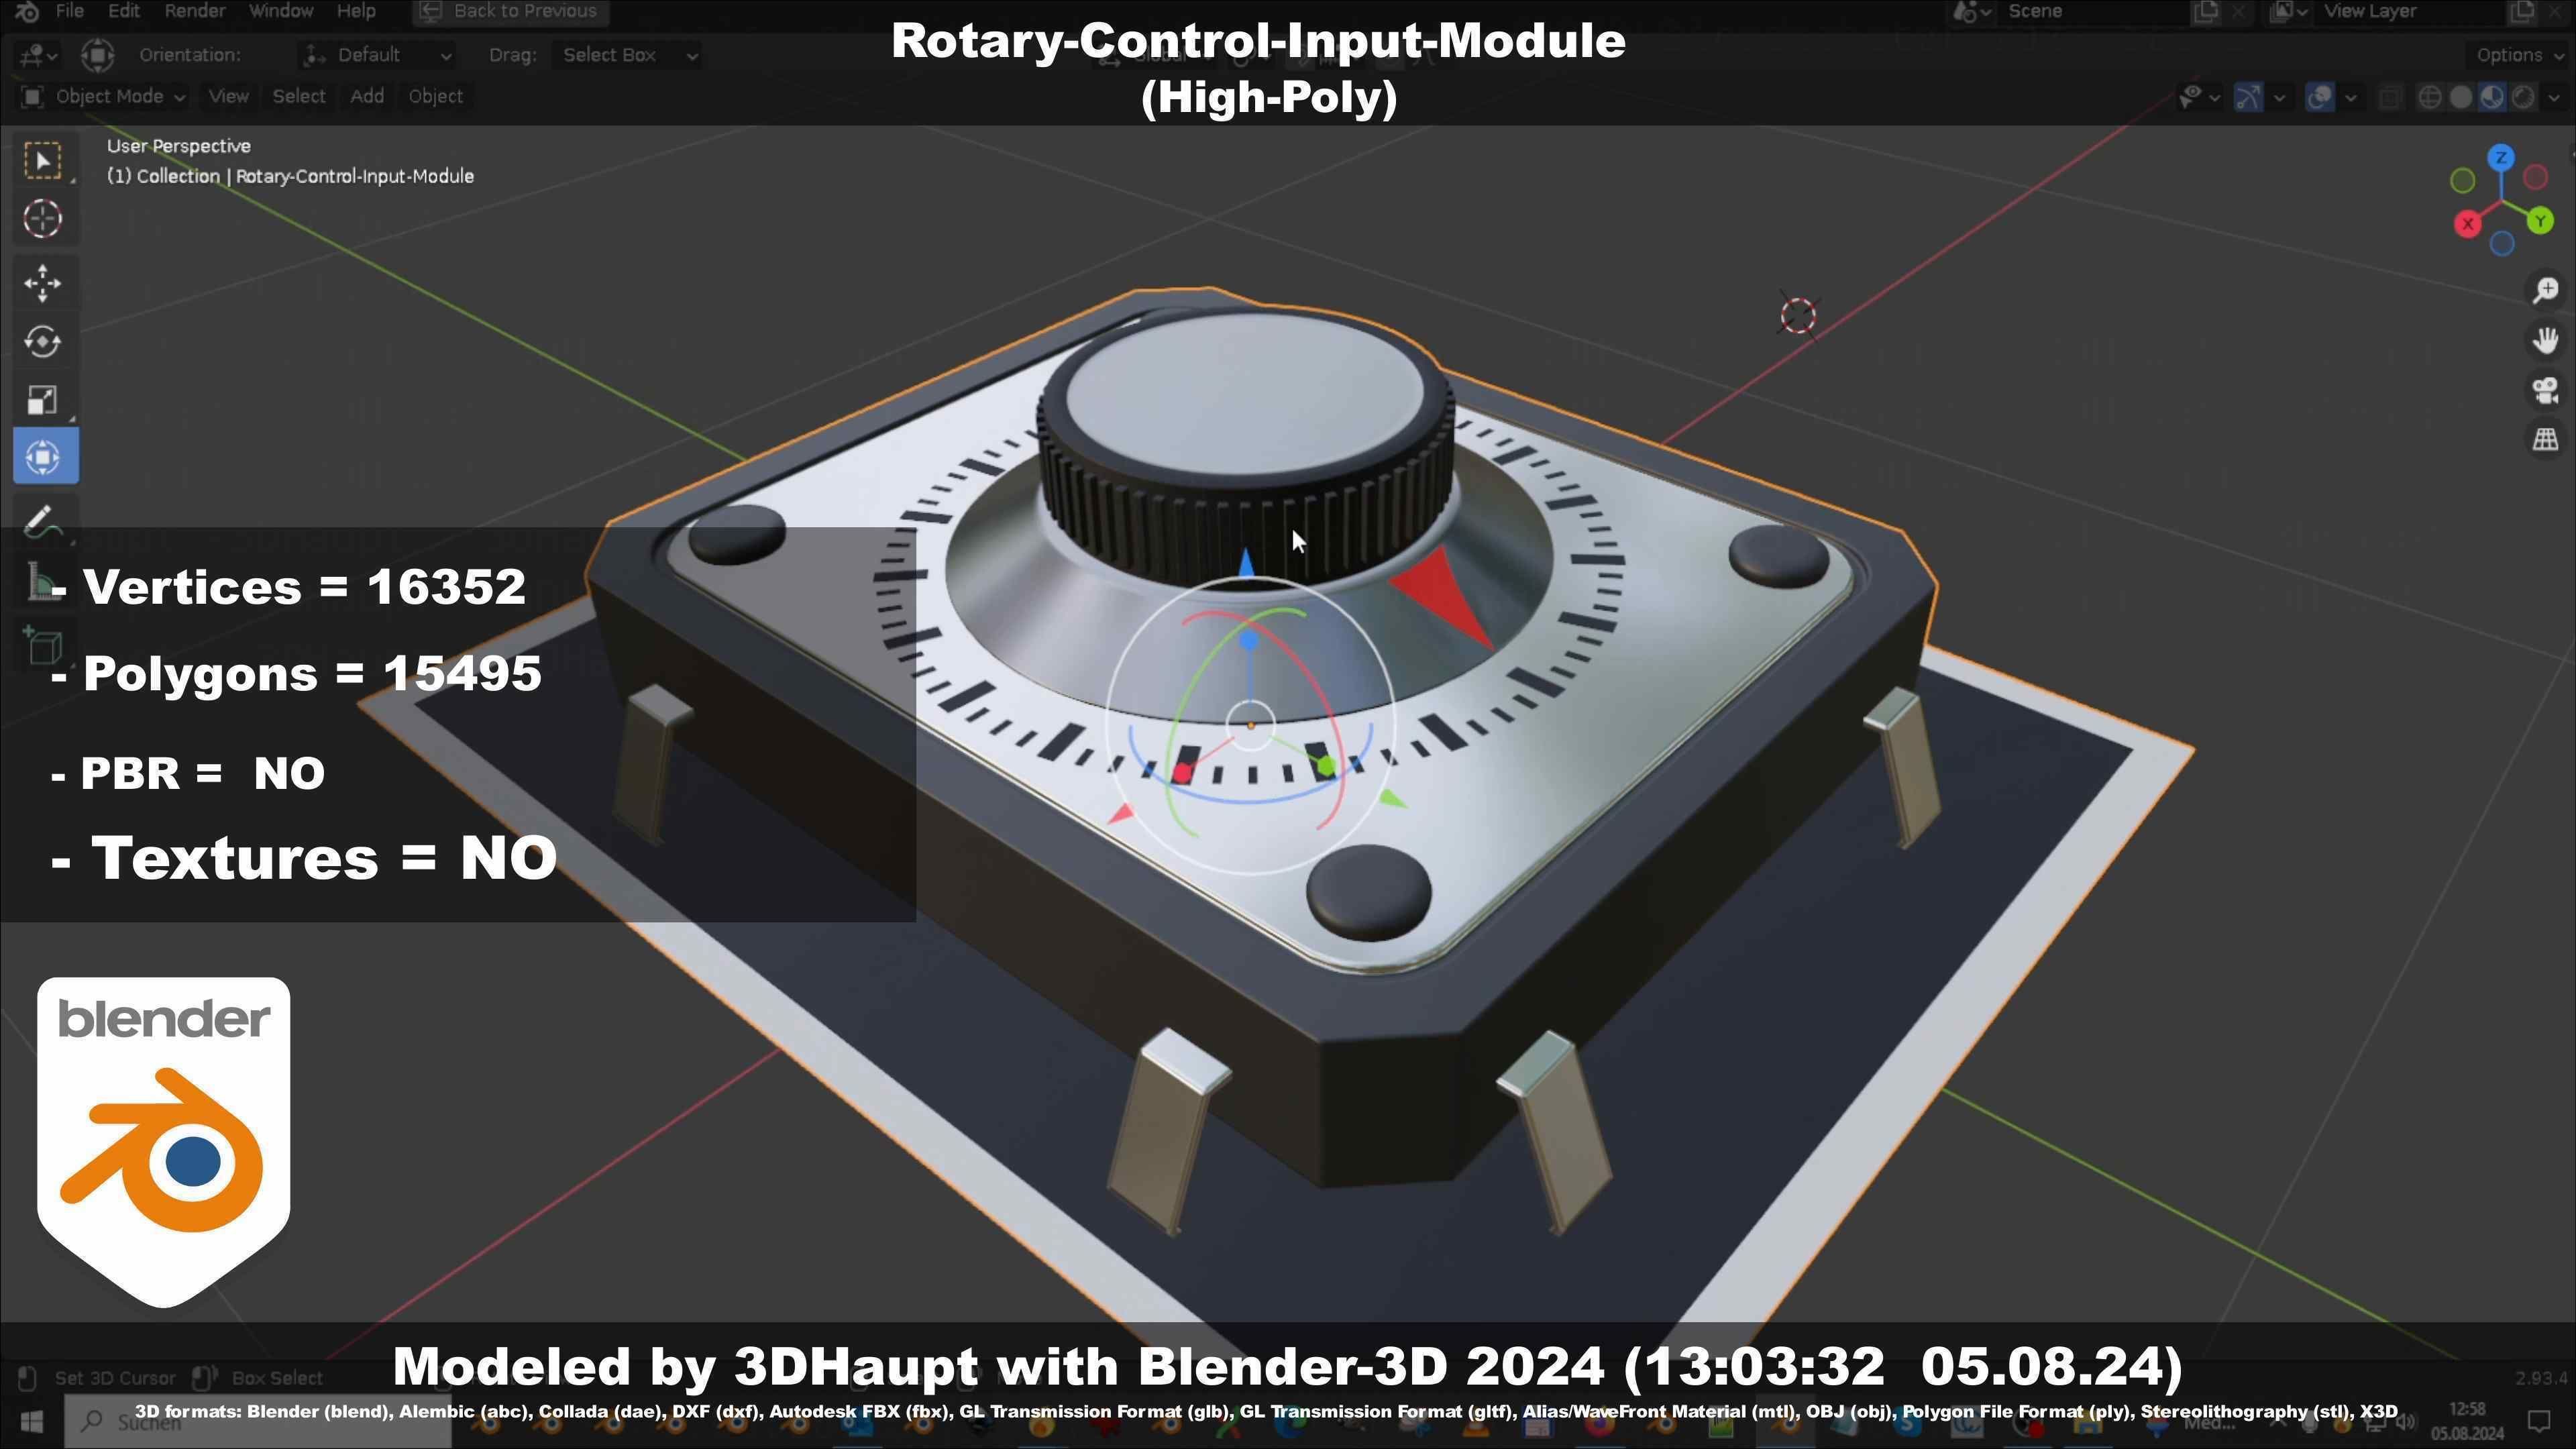The height and width of the screenshot is (1449, 2576).
Task: Click the 'User Perspective' viewport label
Action: click(x=179, y=146)
